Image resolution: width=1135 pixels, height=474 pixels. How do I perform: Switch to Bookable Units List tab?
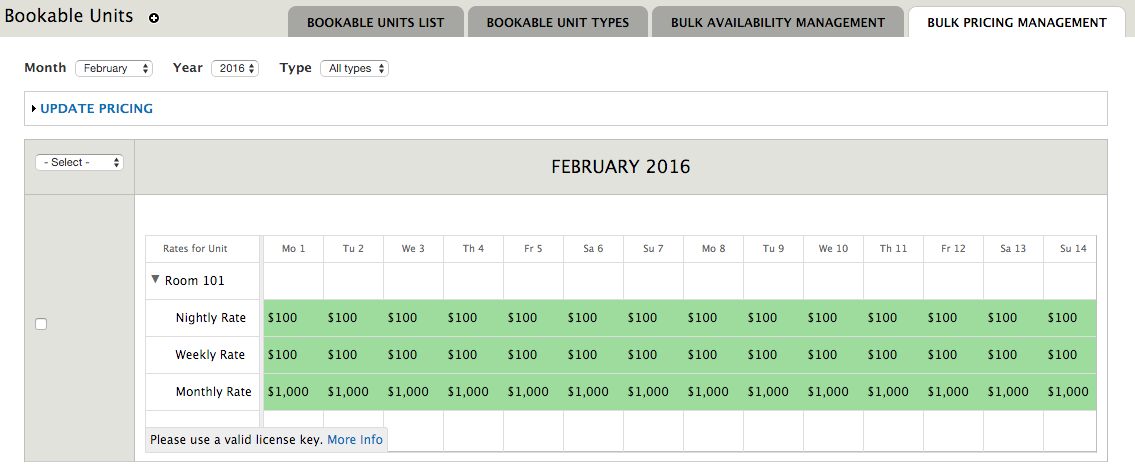pyautogui.click(x=376, y=22)
